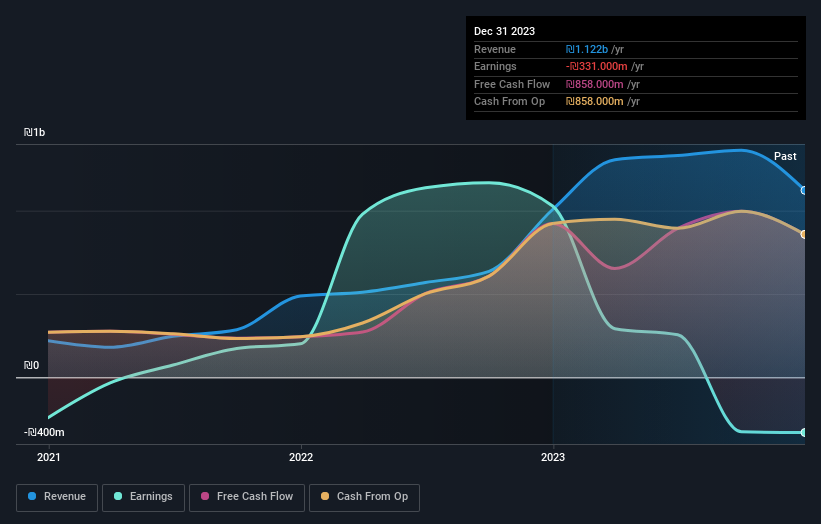821x524 pixels.
Task: Toggle the Revenue series in the legend
Action: tap(57, 497)
